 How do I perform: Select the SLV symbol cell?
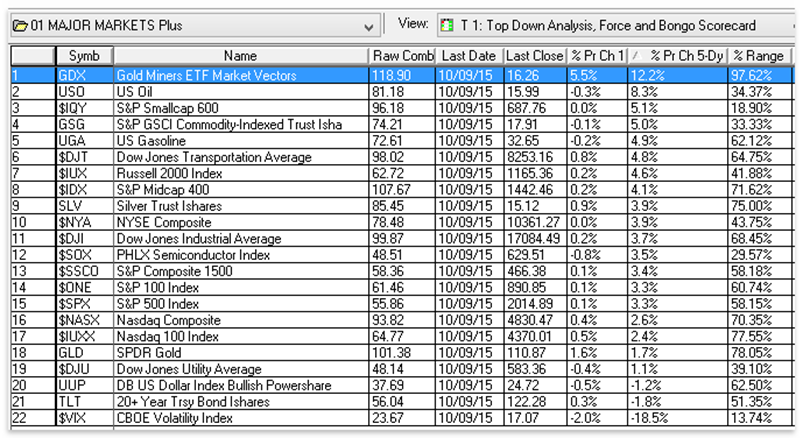pyautogui.click(x=84, y=206)
